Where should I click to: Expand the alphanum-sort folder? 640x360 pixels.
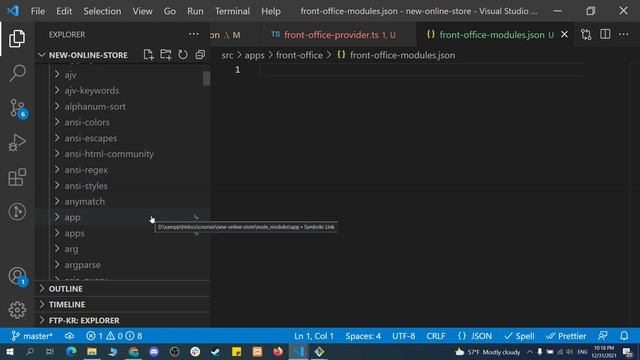click(122, 107)
